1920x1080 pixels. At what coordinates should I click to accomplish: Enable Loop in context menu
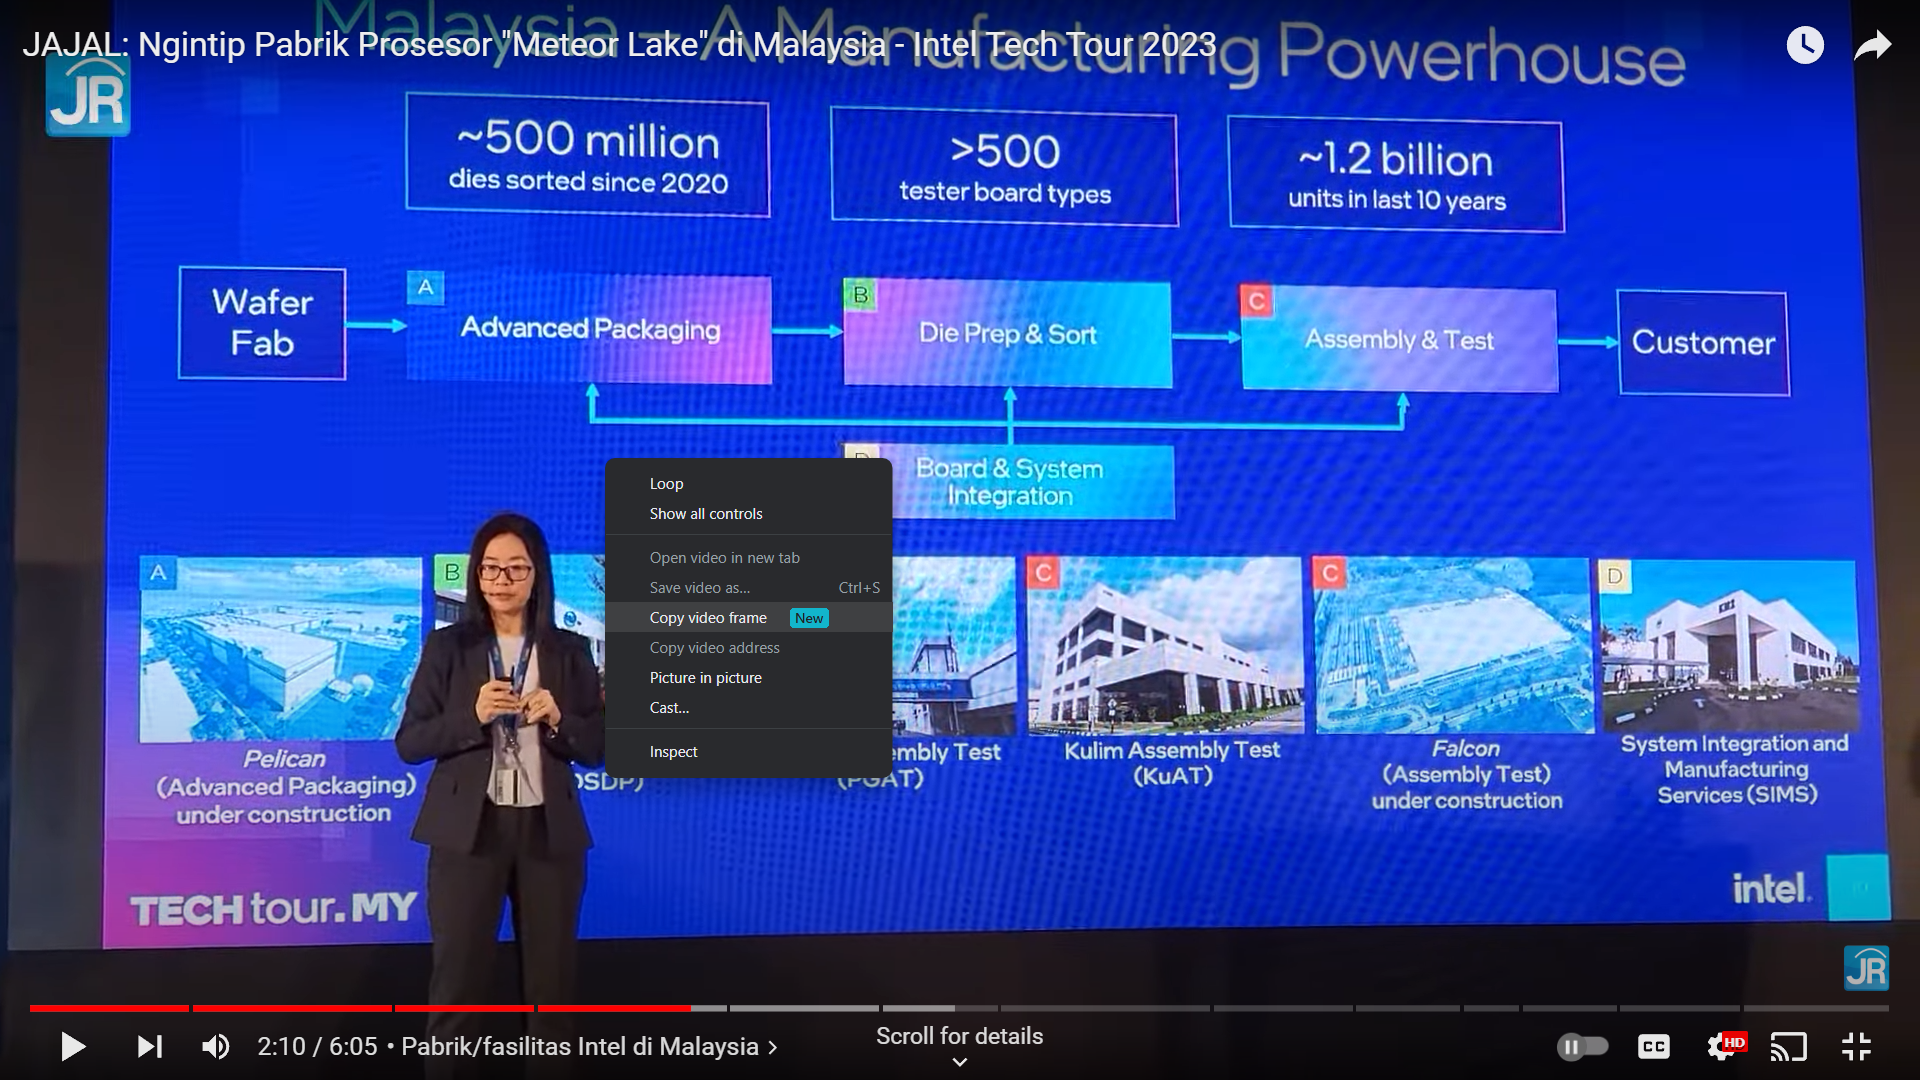tap(667, 484)
